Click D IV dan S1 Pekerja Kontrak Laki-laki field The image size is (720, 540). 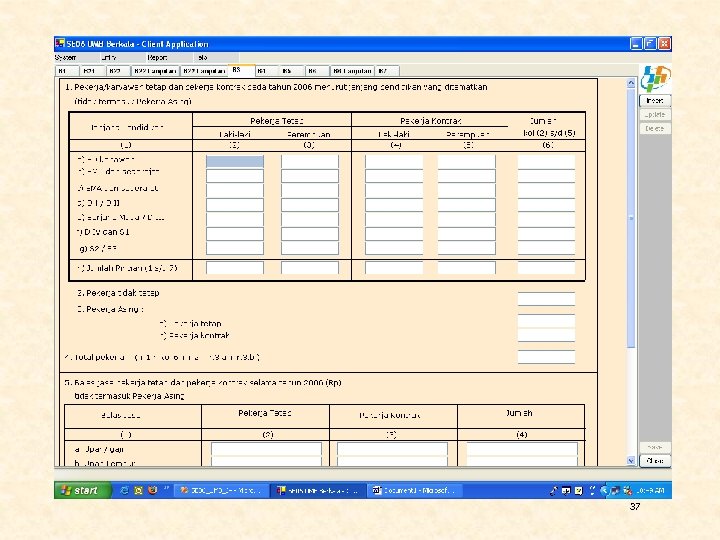(x=394, y=234)
